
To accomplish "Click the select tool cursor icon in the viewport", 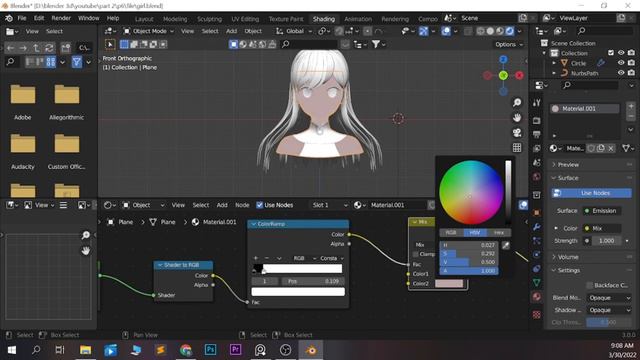I will pos(110,44).
